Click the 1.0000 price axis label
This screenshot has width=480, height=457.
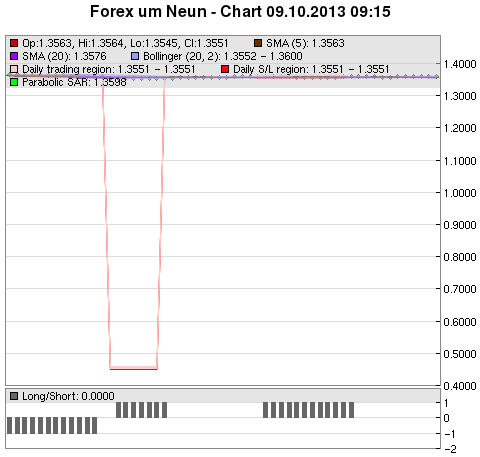pos(460,193)
